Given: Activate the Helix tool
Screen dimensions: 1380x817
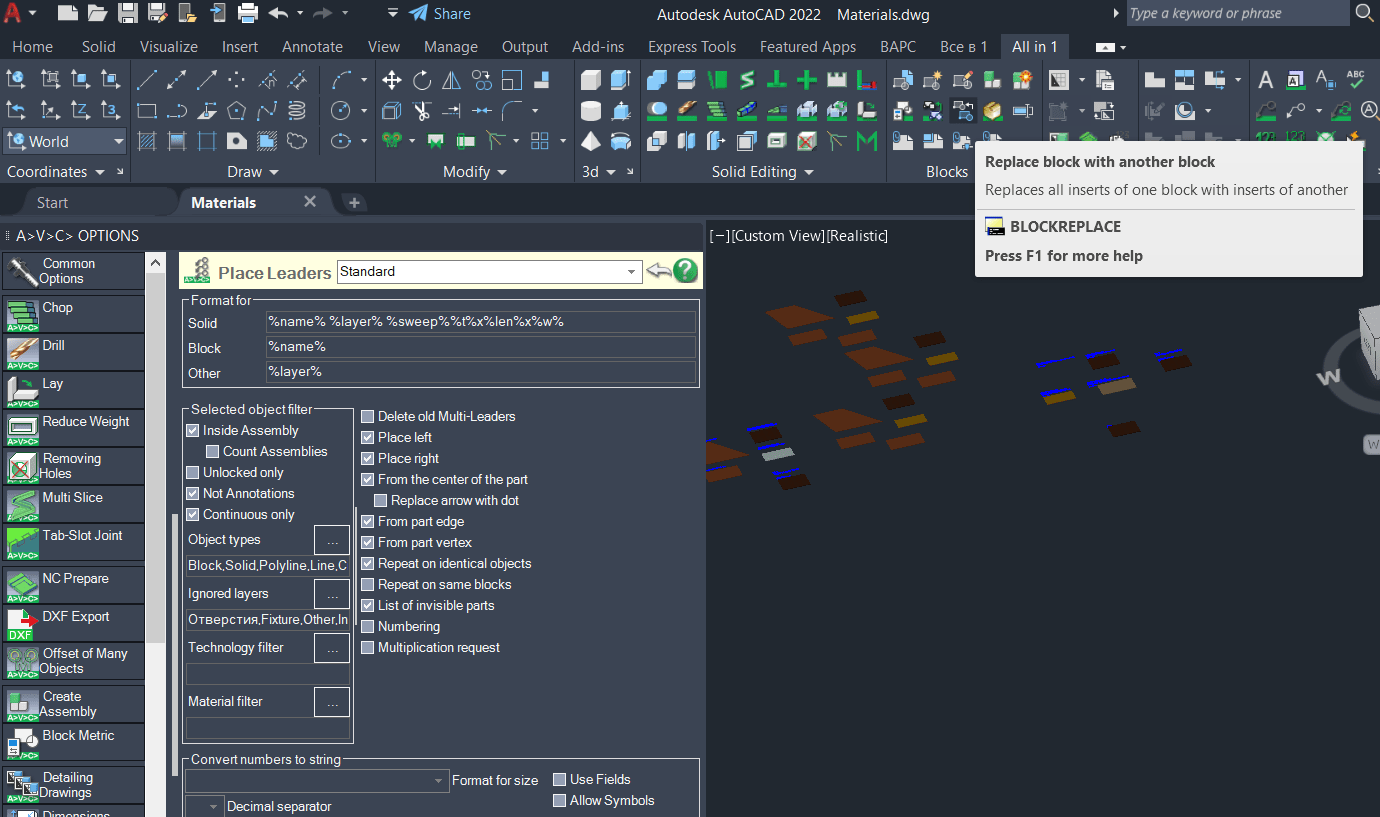Looking at the screenshot, I should (x=297, y=110).
